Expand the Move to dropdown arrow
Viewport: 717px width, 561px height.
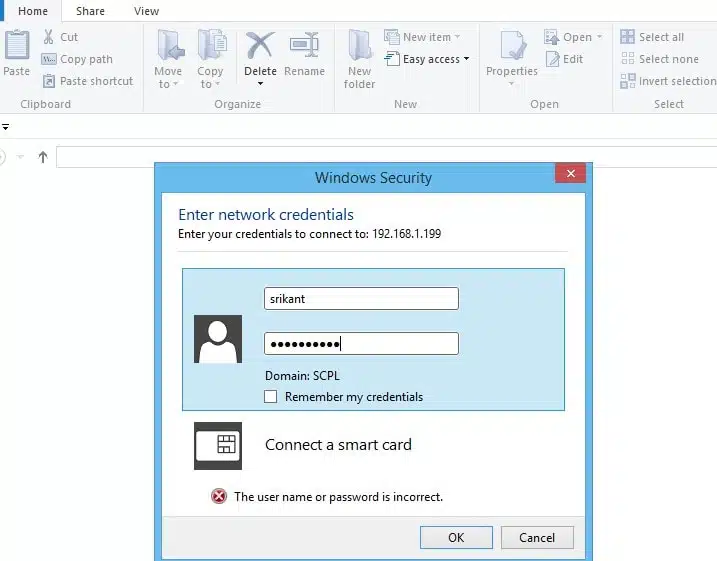coord(176,84)
